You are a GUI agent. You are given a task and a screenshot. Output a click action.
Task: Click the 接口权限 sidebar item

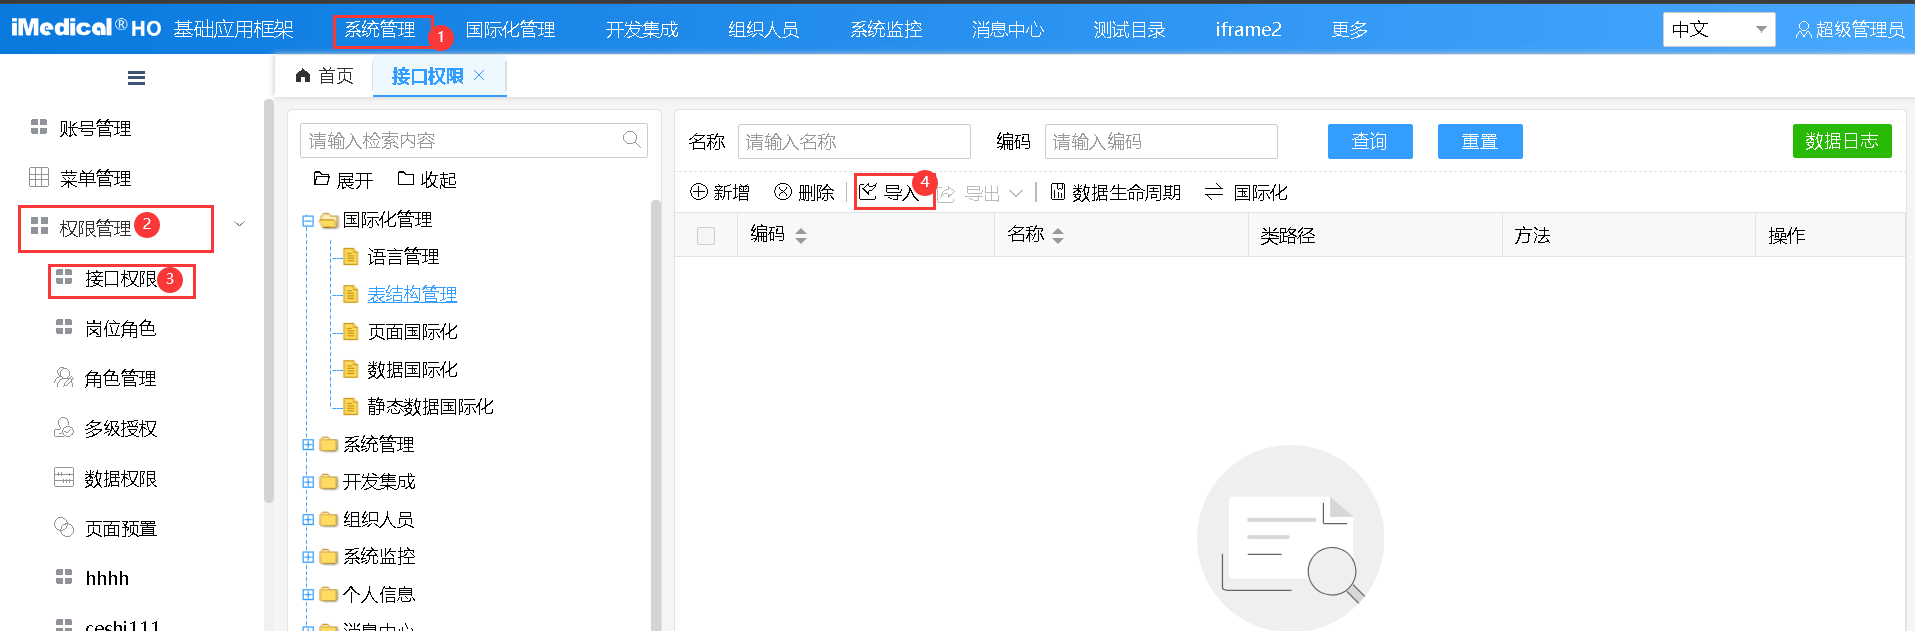pyautogui.click(x=121, y=279)
